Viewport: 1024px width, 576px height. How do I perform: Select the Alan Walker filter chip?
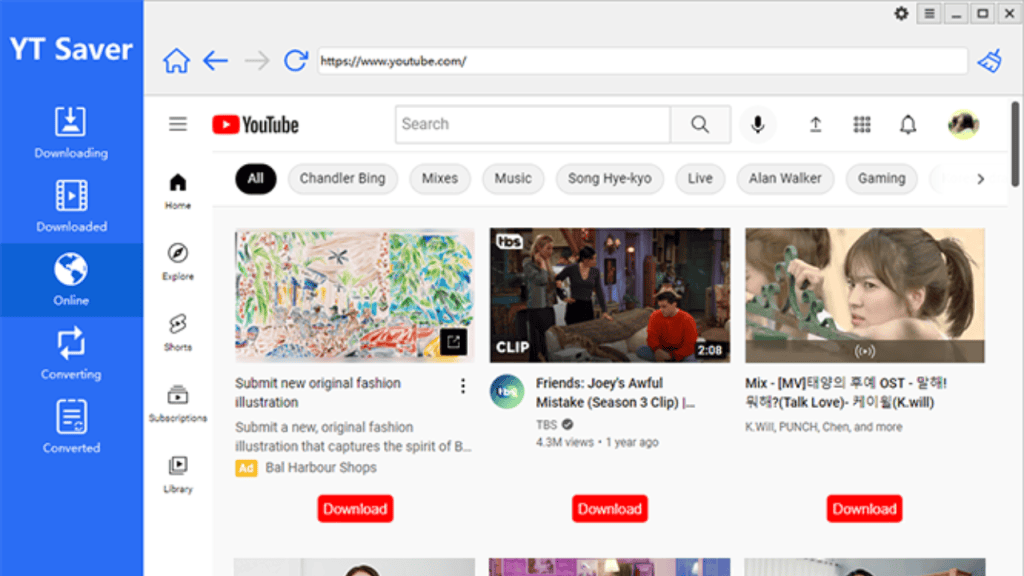(785, 179)
